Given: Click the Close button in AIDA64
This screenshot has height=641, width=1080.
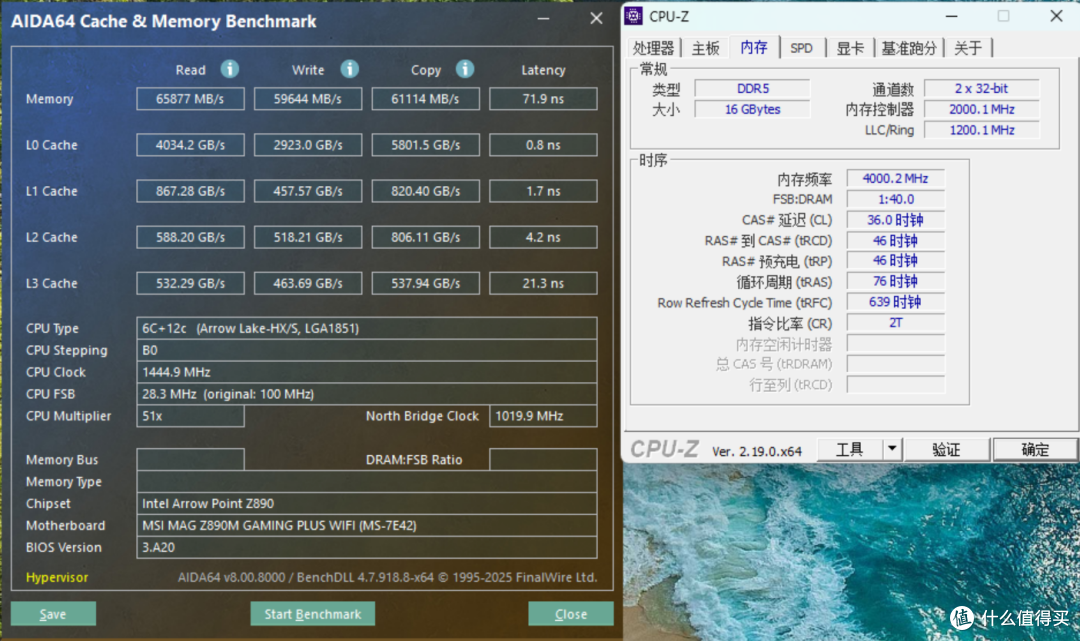Looking at the screenshot, I should (571, 614).
